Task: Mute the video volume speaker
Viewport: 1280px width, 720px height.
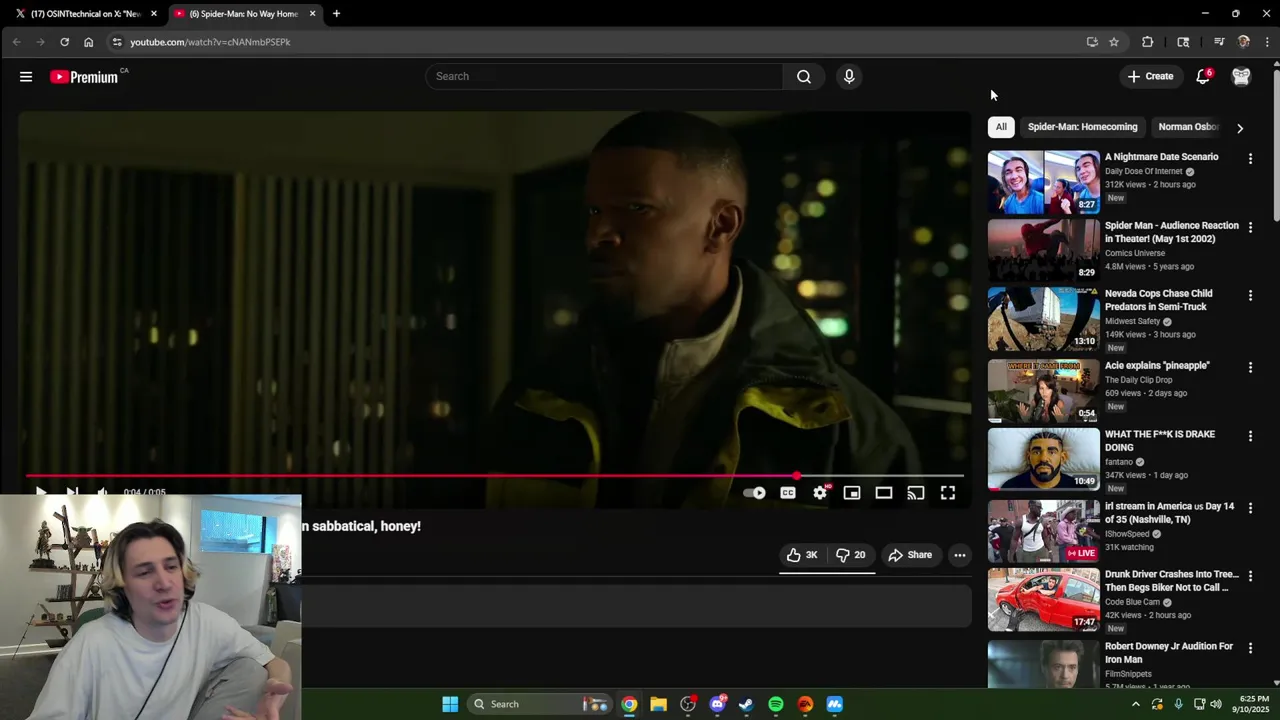Action: (102, 492)
